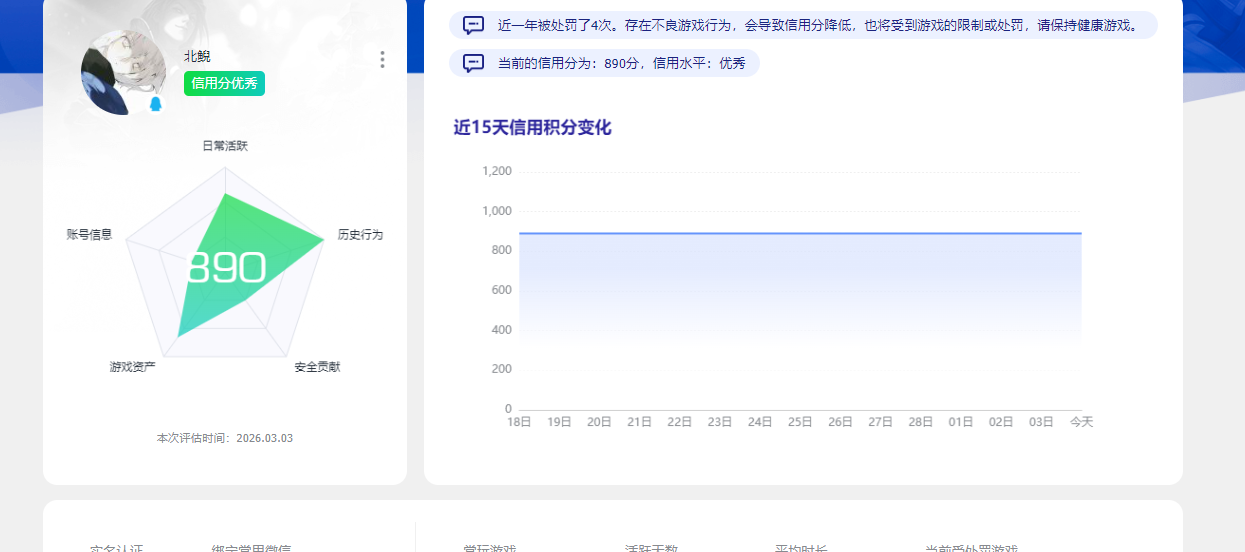This screenshot has width=1245, height=552.
Task: Click the 27日 date on the x-axis
Action: [880, 422]
